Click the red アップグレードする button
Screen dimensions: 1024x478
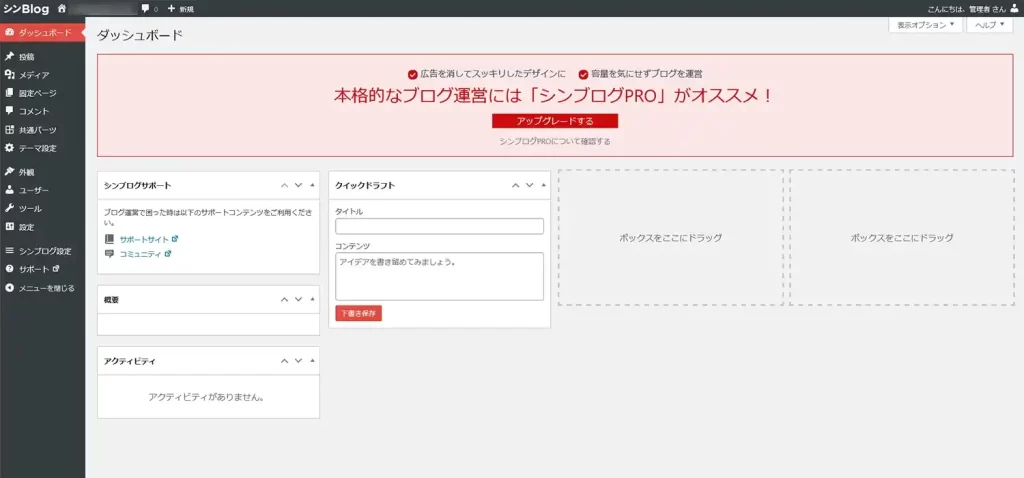click(x=555, y=121)
